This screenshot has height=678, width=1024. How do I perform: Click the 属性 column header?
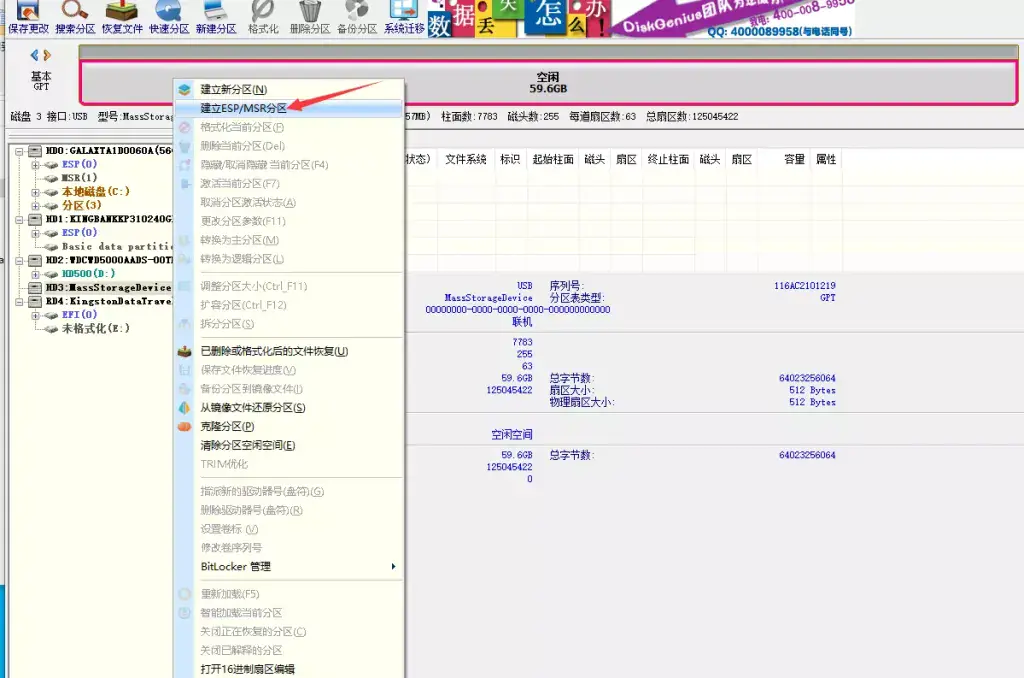(x=826, y=159)
